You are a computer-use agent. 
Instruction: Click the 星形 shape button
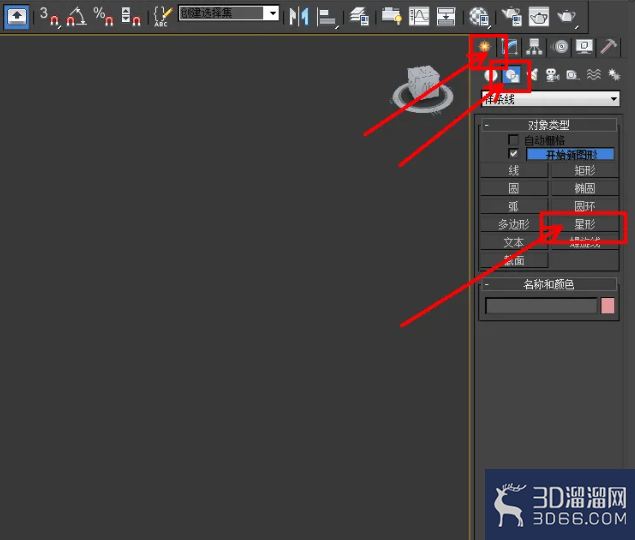[585, 224]
